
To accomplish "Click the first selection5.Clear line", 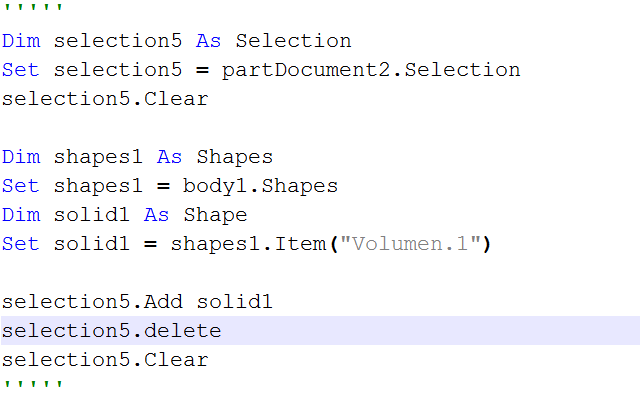I will click(x=105, y=99).
